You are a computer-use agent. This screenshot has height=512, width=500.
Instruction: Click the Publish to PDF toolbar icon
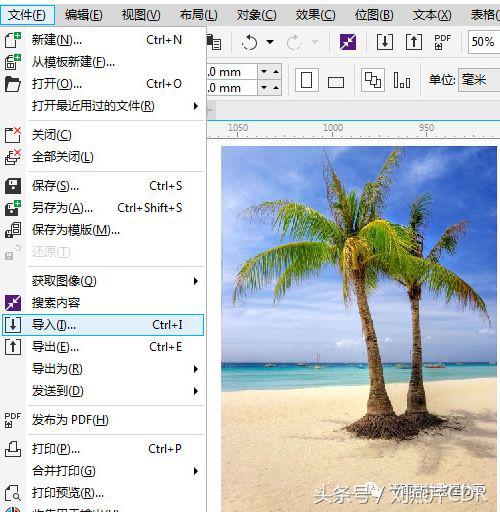pyautogui.click(x=443, y=42)
